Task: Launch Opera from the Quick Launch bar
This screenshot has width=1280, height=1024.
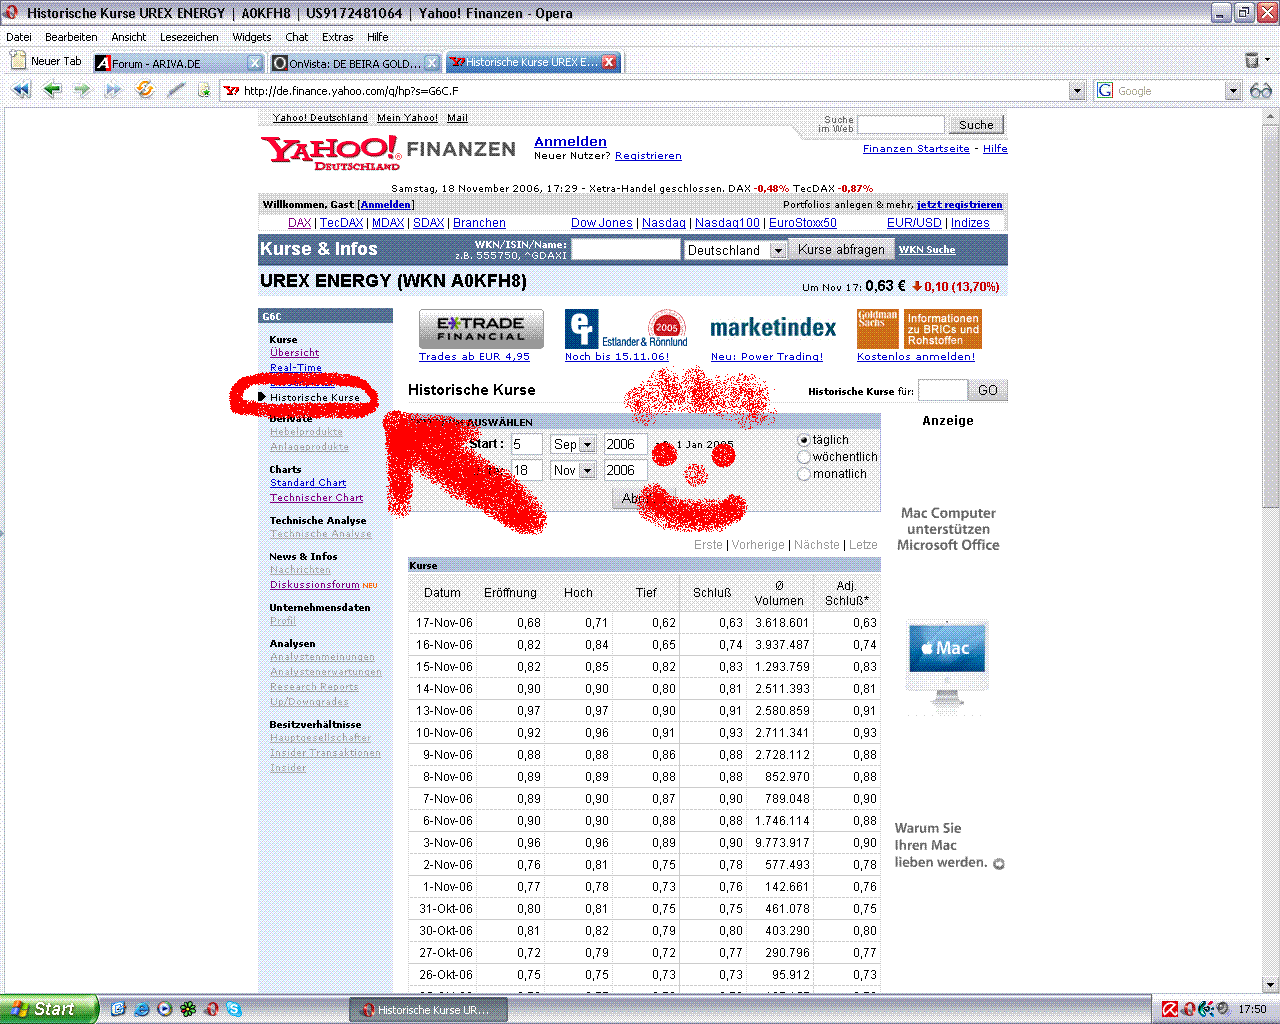Action: coord(211,1009)
